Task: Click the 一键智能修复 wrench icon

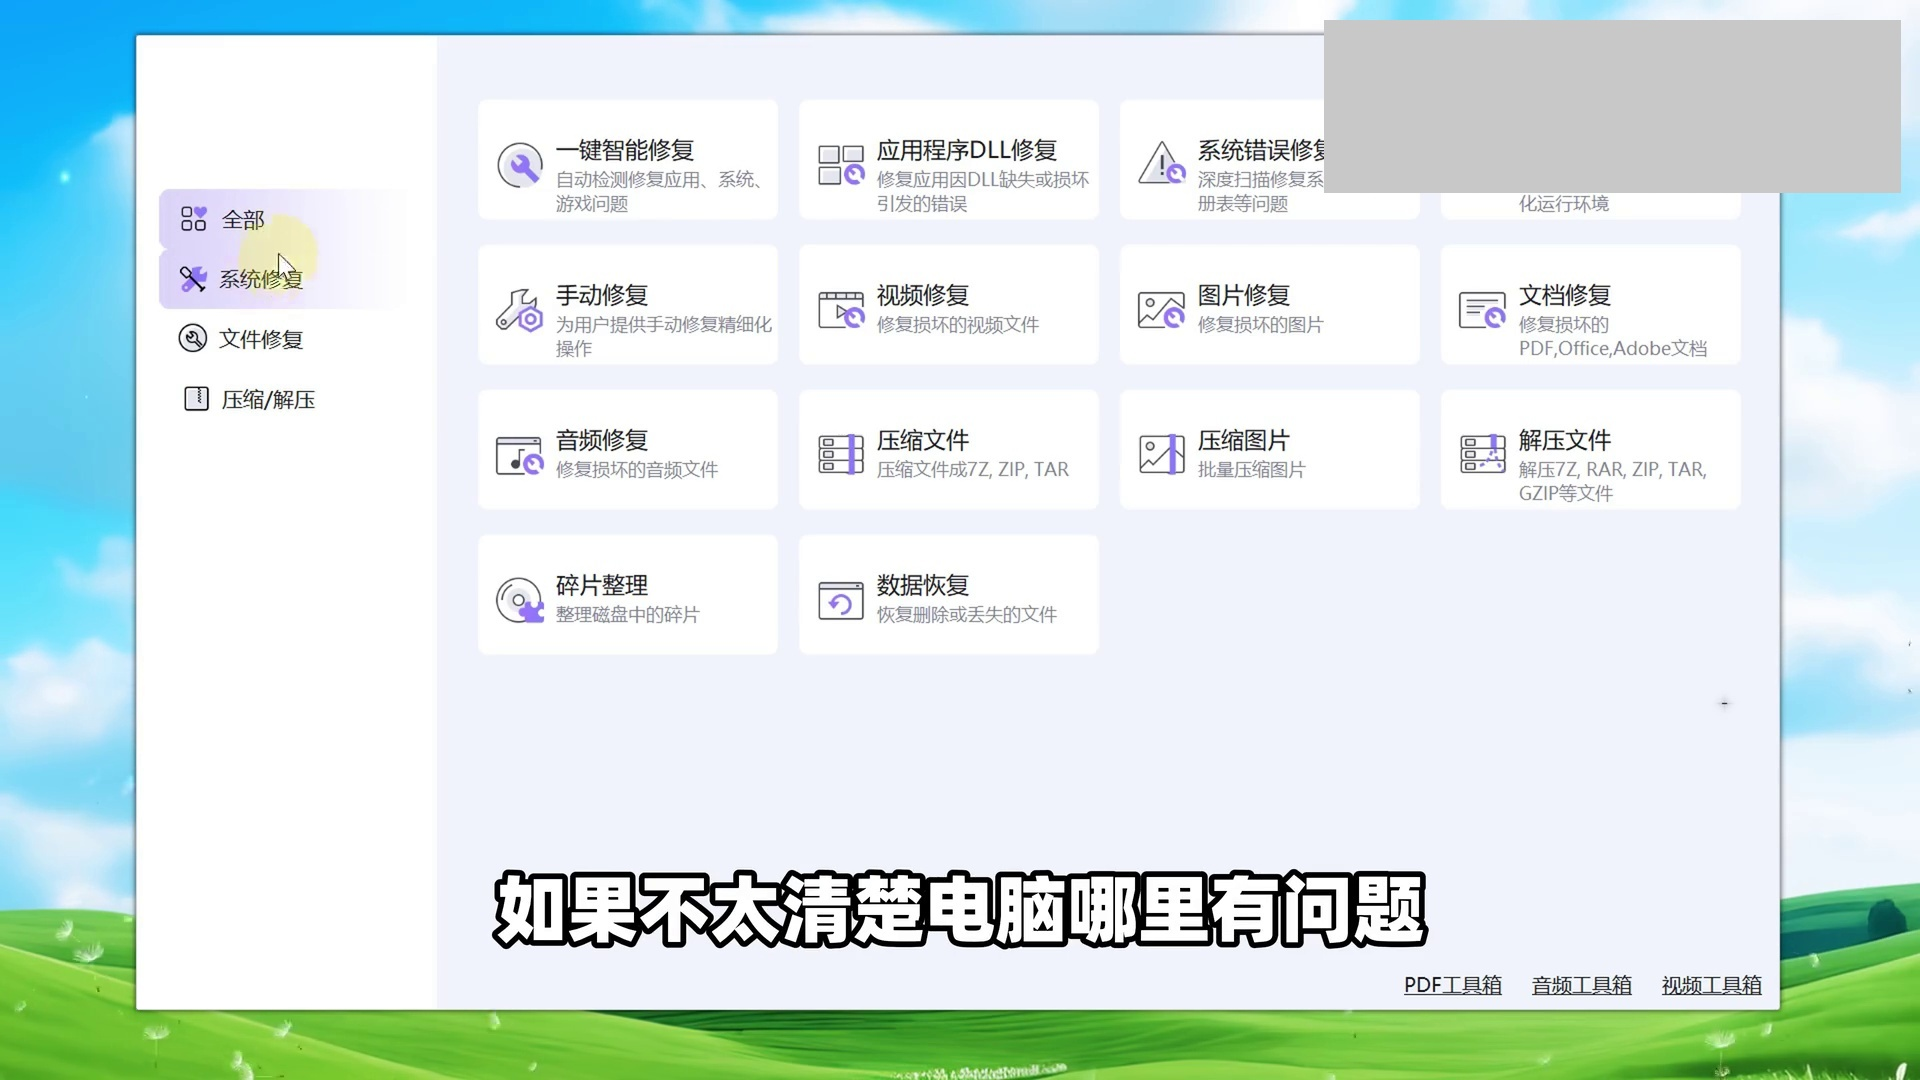Action: [x=520, y=165]
